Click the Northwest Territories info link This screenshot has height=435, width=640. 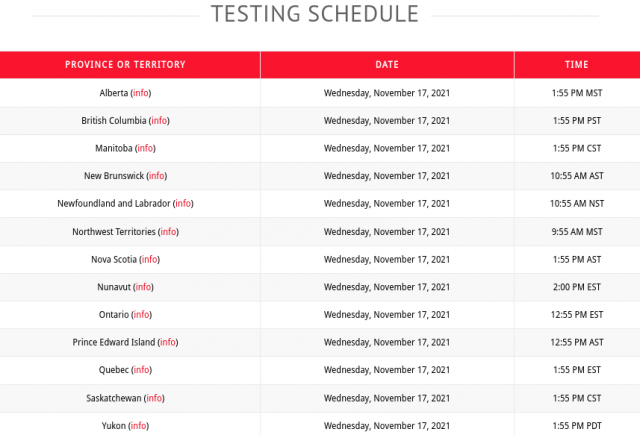pyautogui.click(x=168, y=232)
